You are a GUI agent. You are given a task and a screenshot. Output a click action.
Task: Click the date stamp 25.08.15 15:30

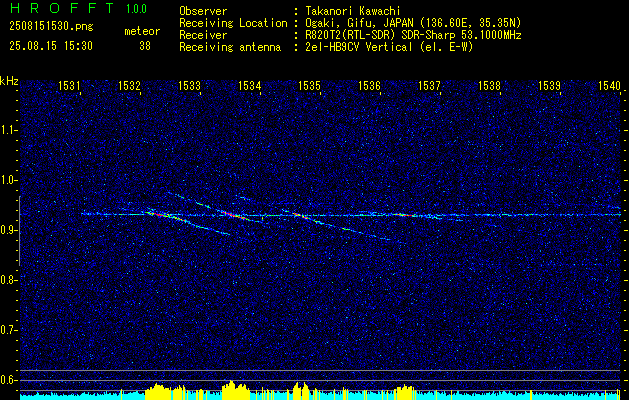pos(51,46)
